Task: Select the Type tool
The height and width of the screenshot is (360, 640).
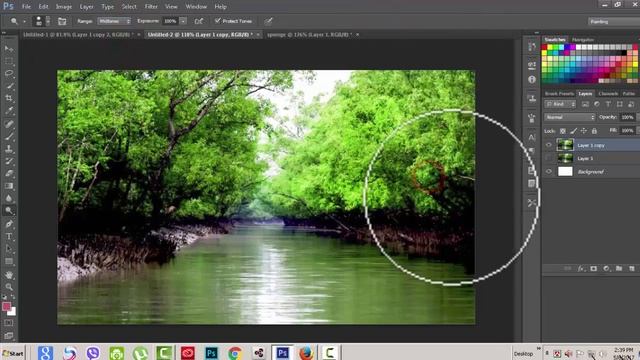Action: pos(9,236)
